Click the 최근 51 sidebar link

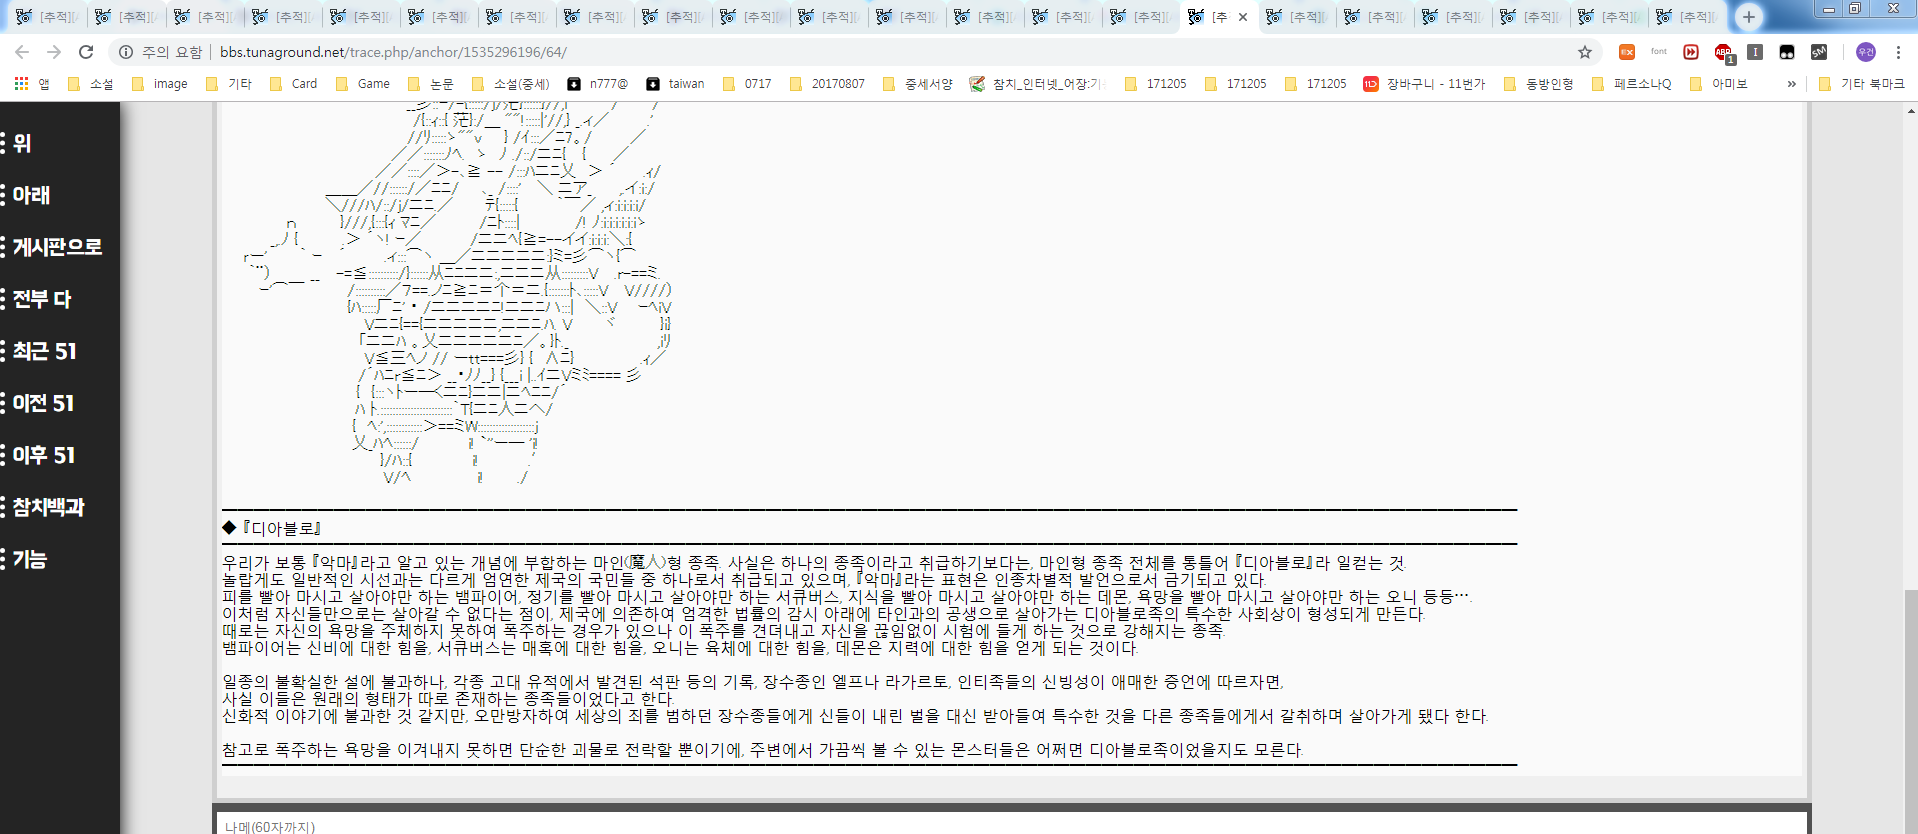[44, 351]
